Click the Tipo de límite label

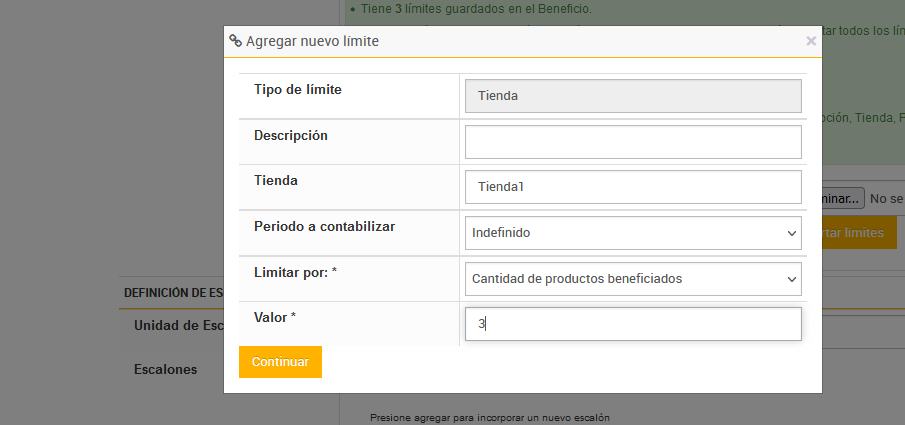(298, 90)
